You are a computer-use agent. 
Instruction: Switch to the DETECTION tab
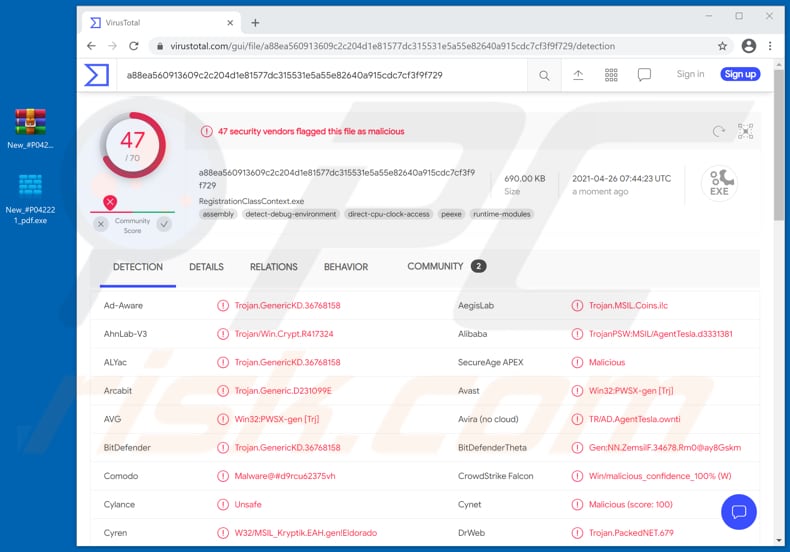[138, 267]
